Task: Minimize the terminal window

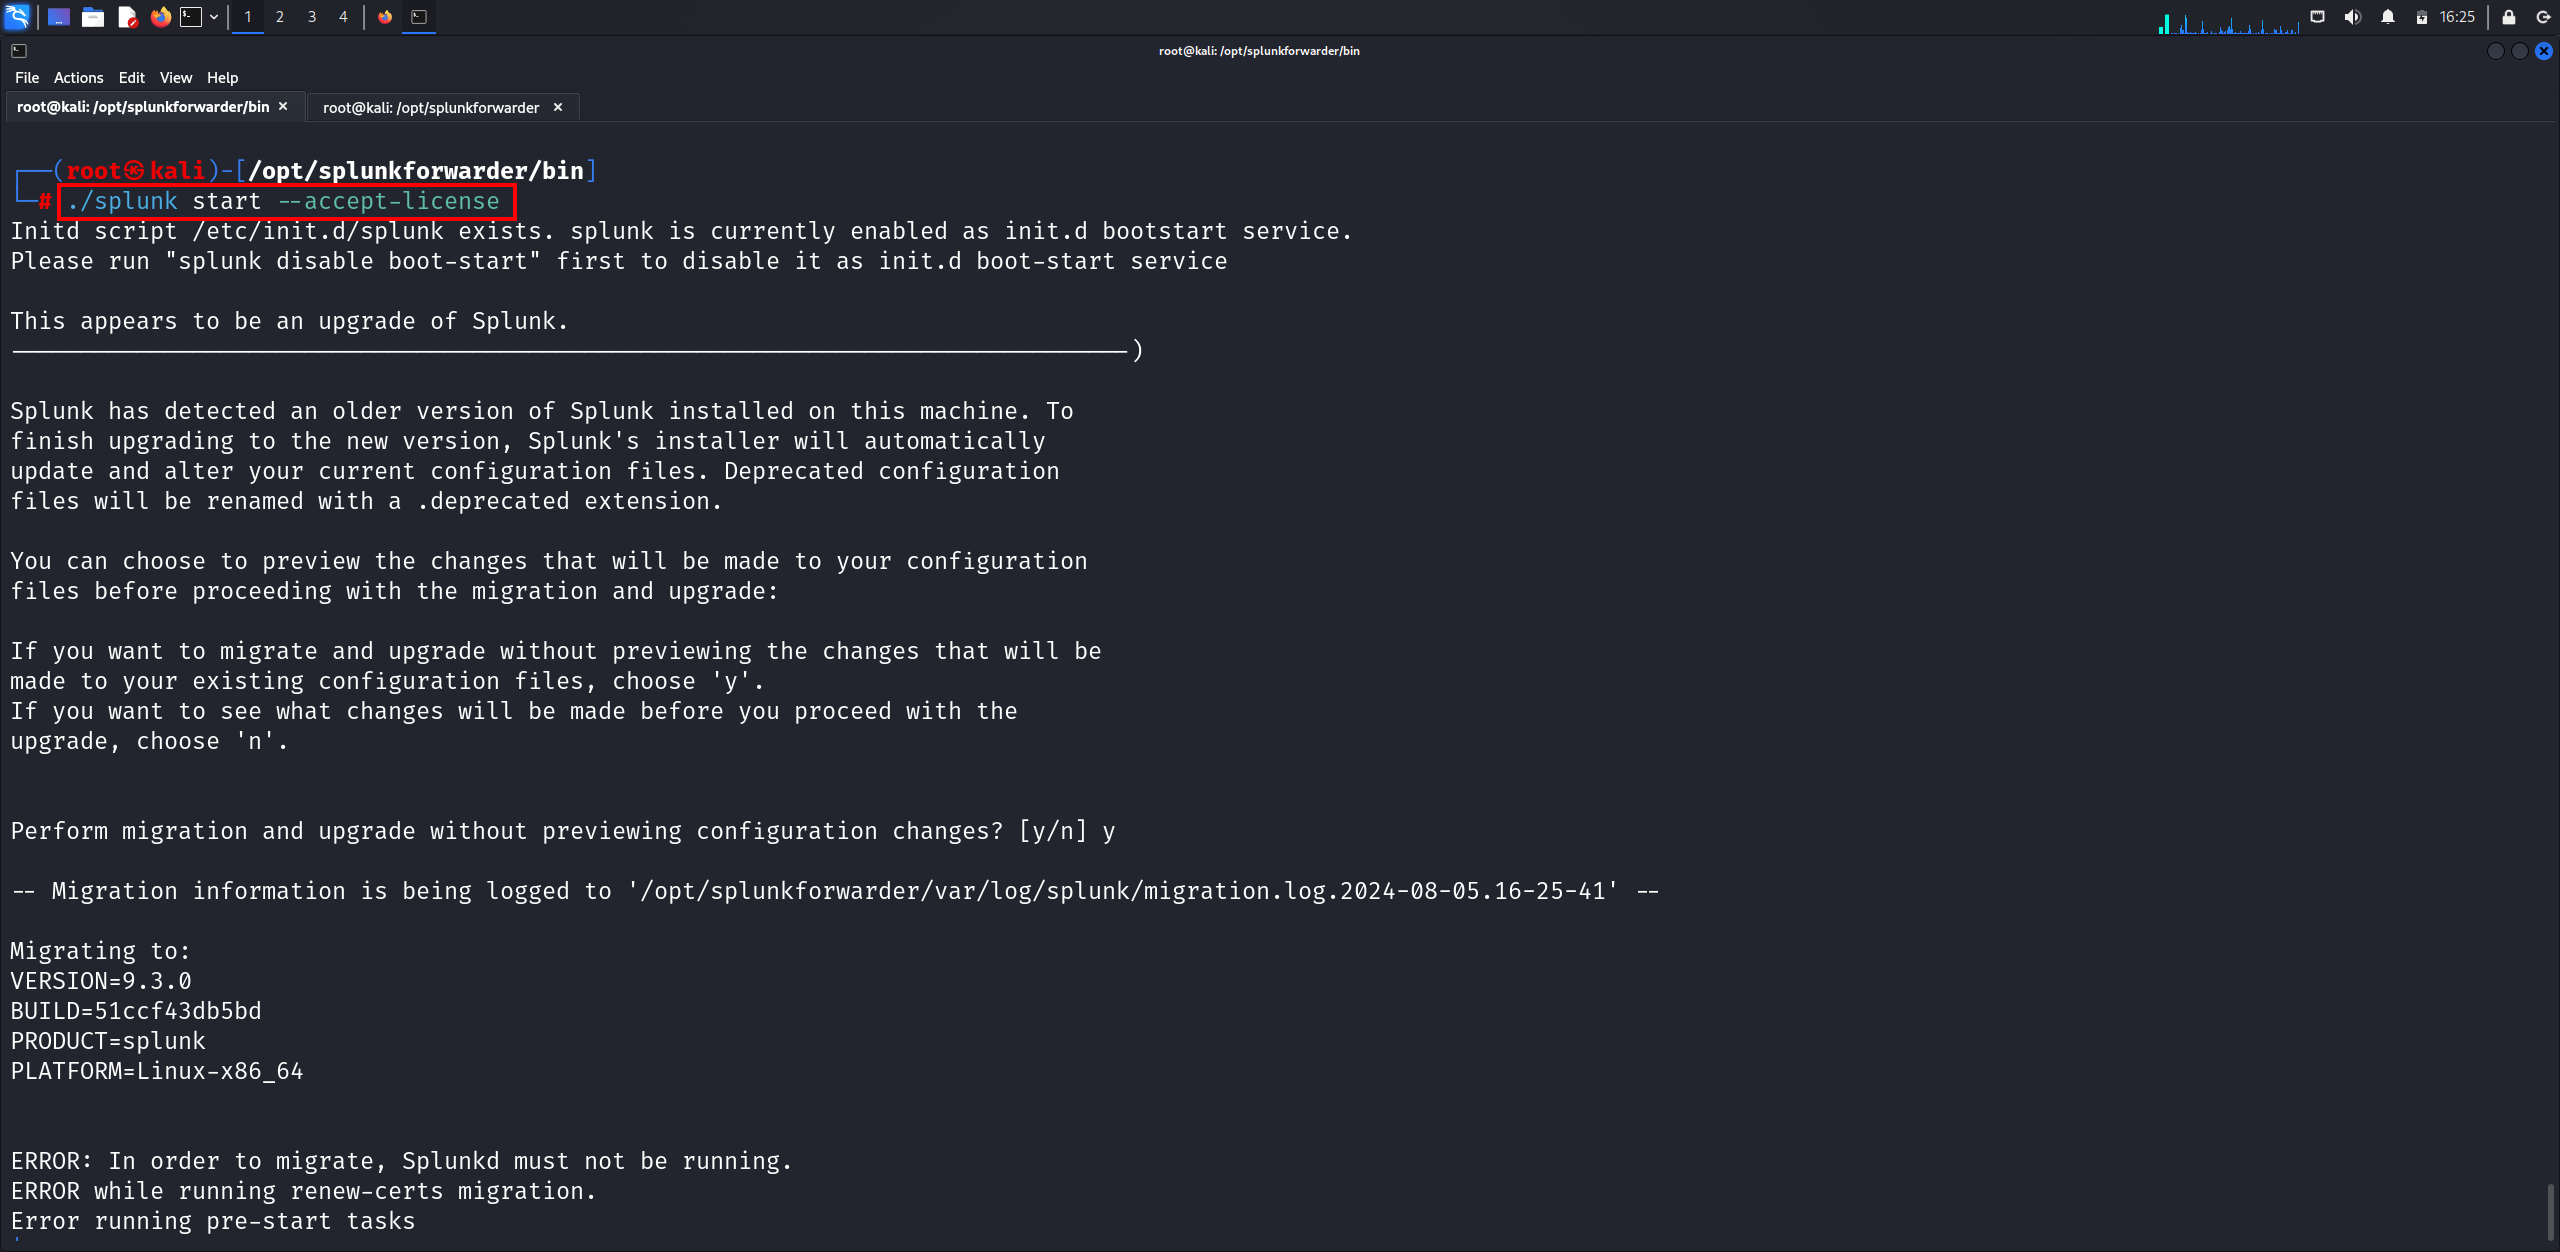Action: [2495, 51]
